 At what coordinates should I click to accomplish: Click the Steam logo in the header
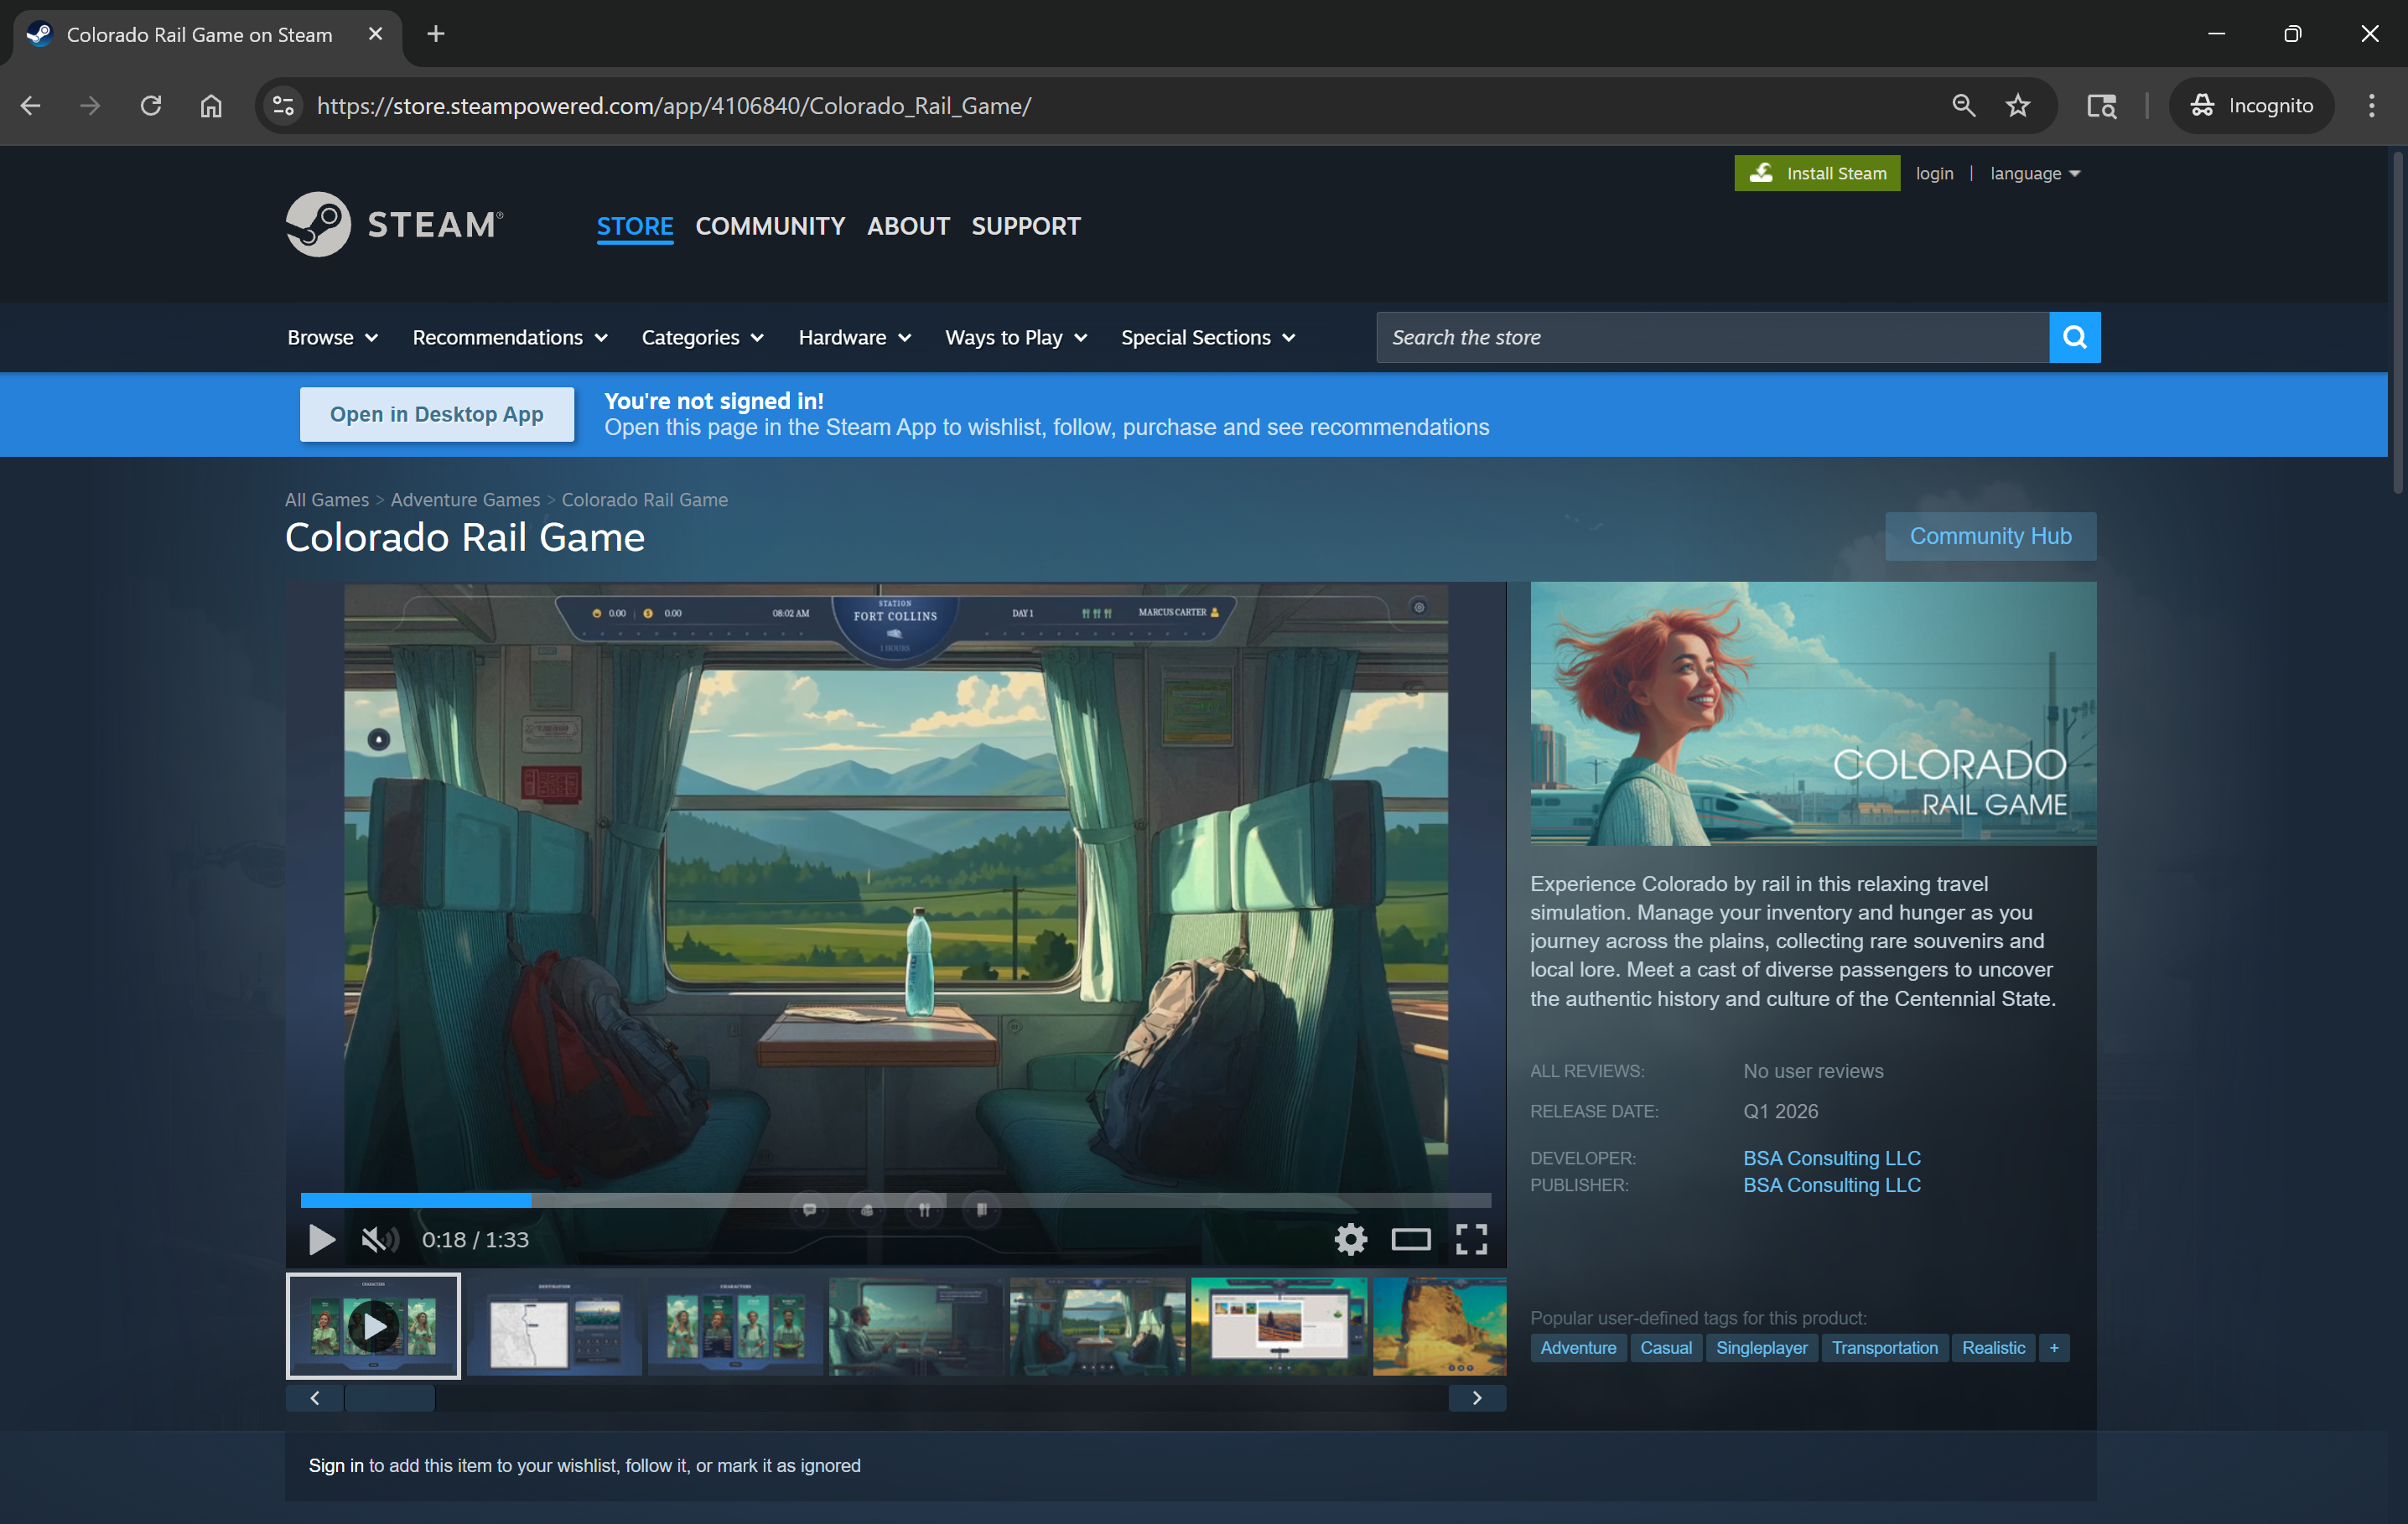click(394, 224)
